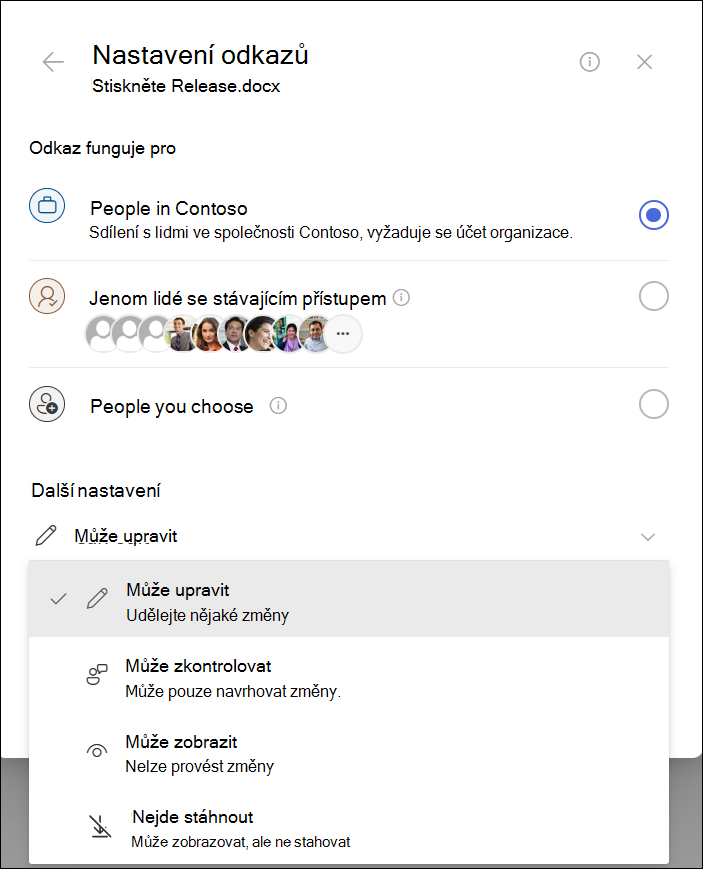Select the People you choose radio button

(654, 404)
